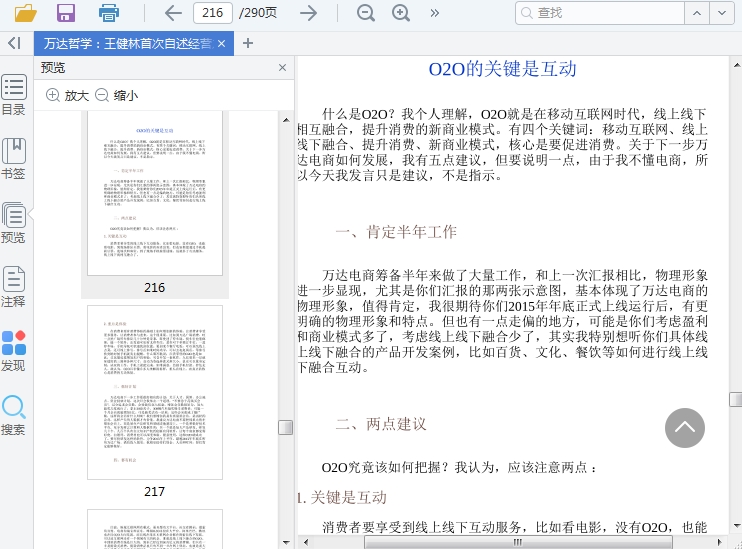Click horizontal scrollbar left arrow

(x=306, y=542)
